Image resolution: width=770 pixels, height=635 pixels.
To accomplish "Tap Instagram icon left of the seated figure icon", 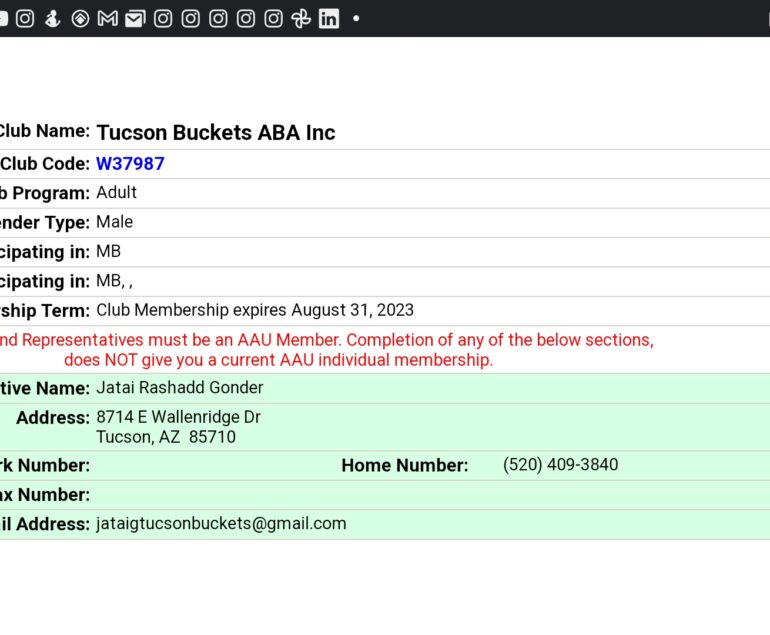I will (25, 19).
